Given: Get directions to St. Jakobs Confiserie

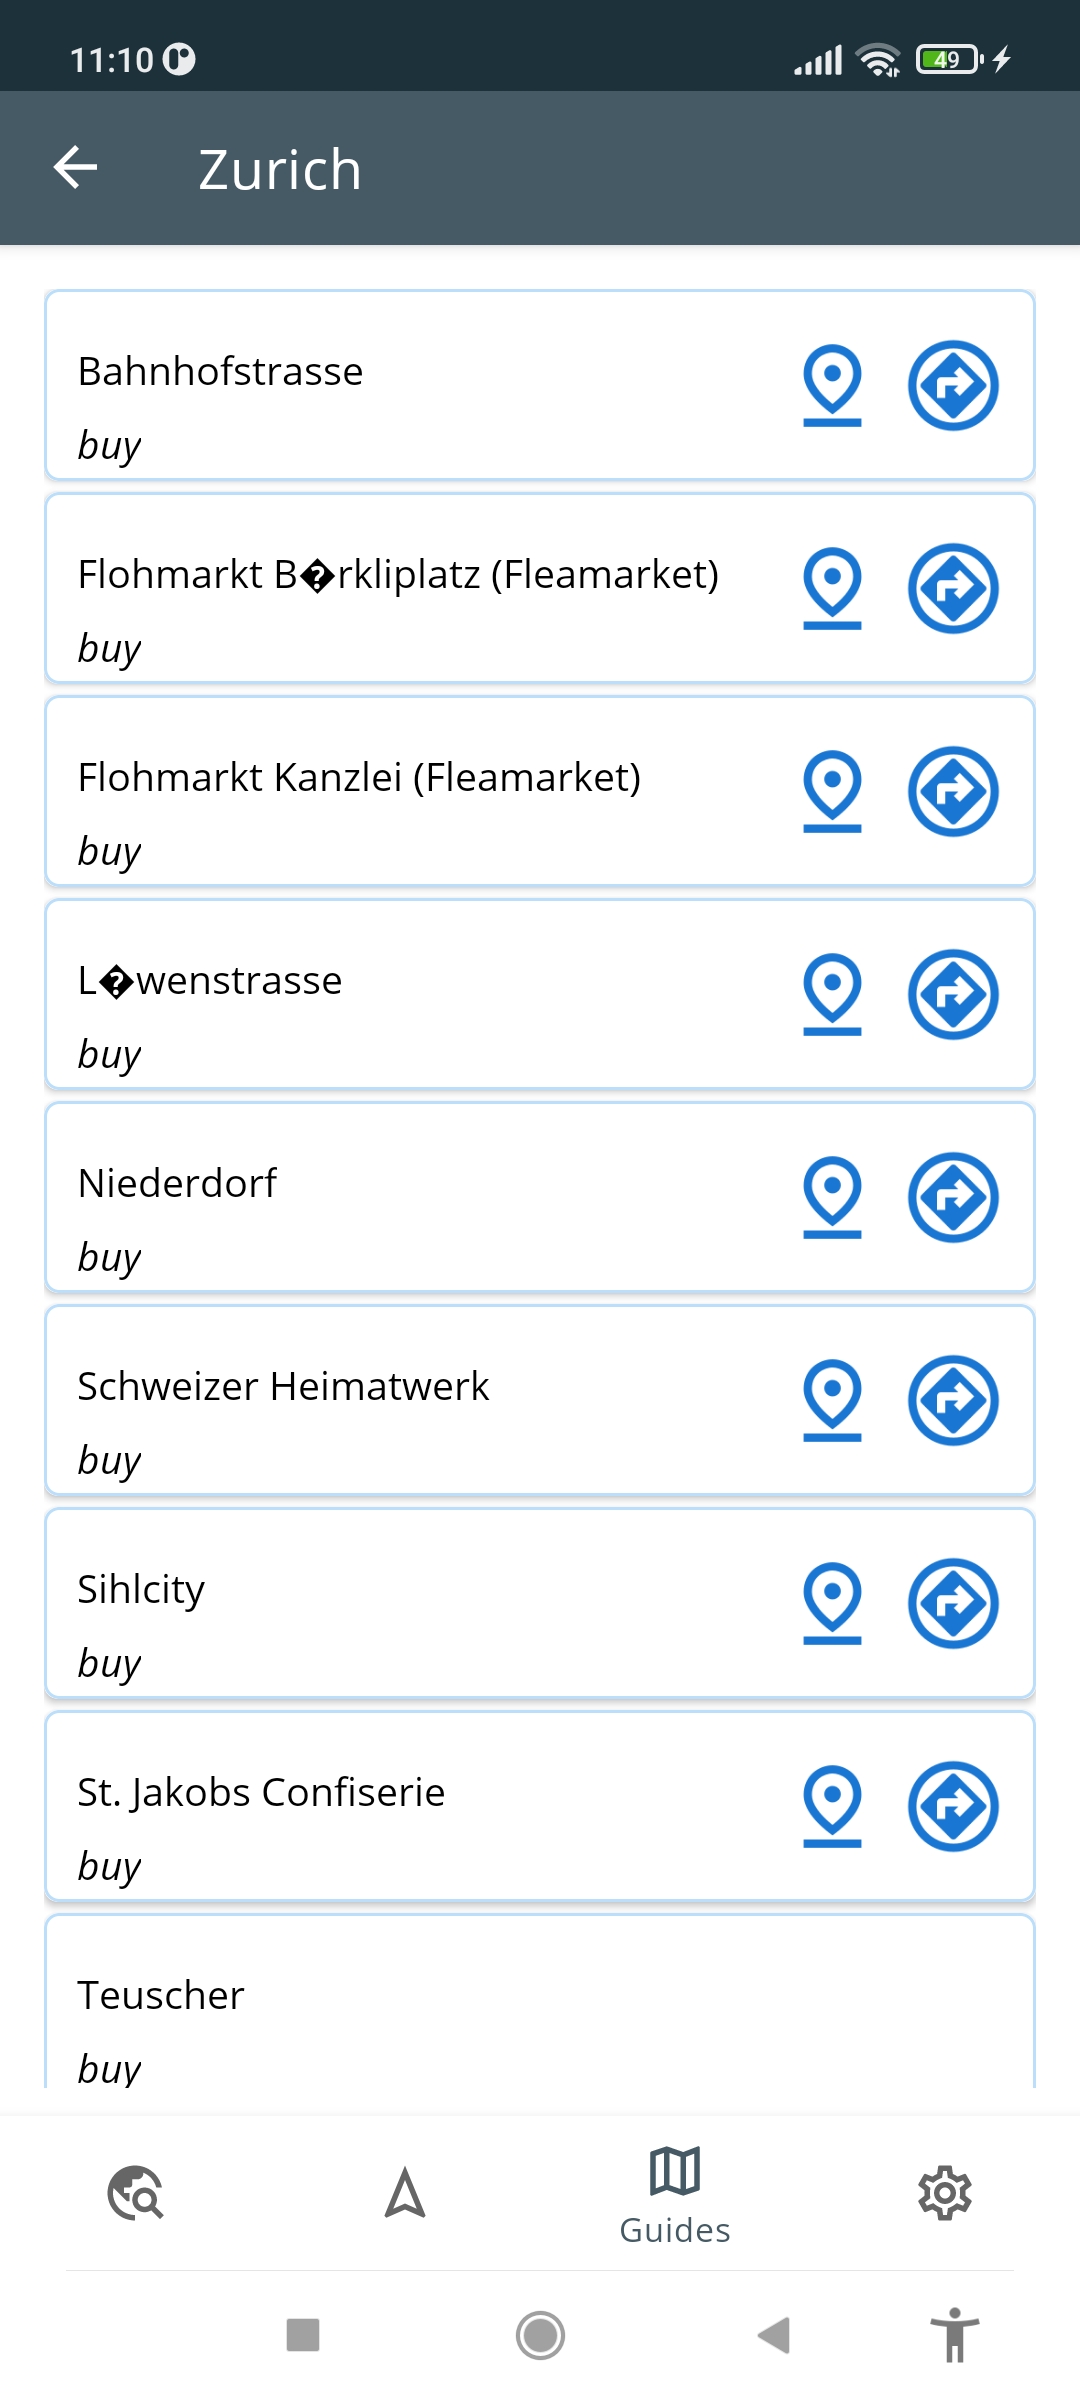Looking at the screenshot, I should (953, 1806).
